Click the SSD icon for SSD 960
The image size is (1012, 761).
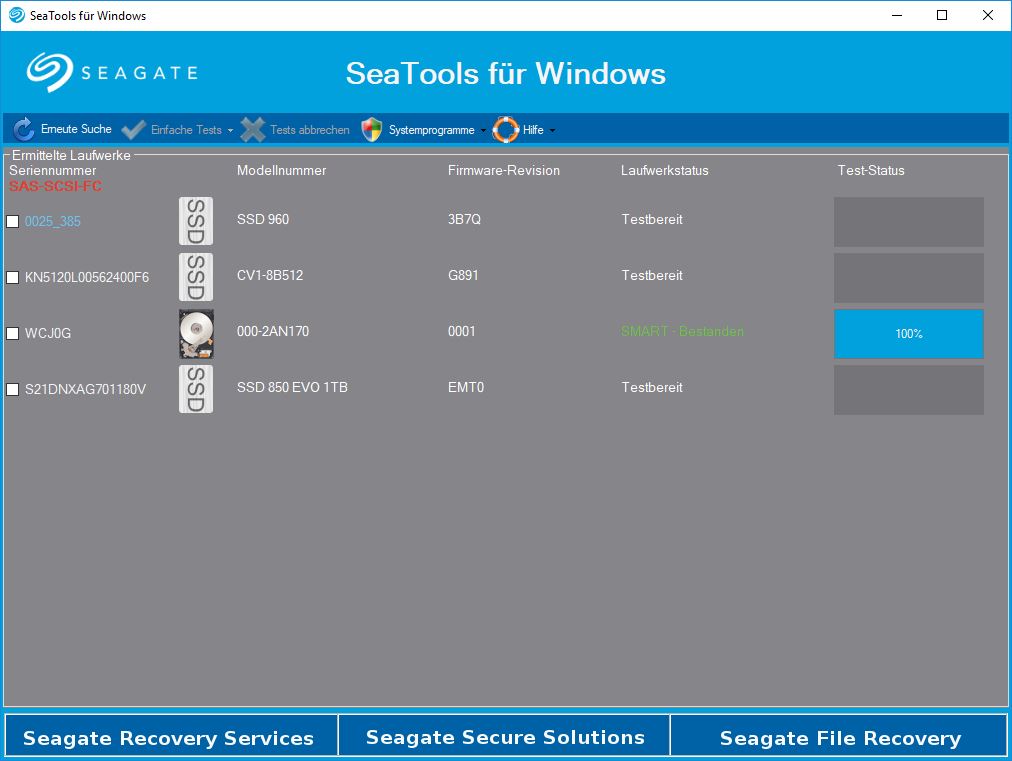(196, 221)
